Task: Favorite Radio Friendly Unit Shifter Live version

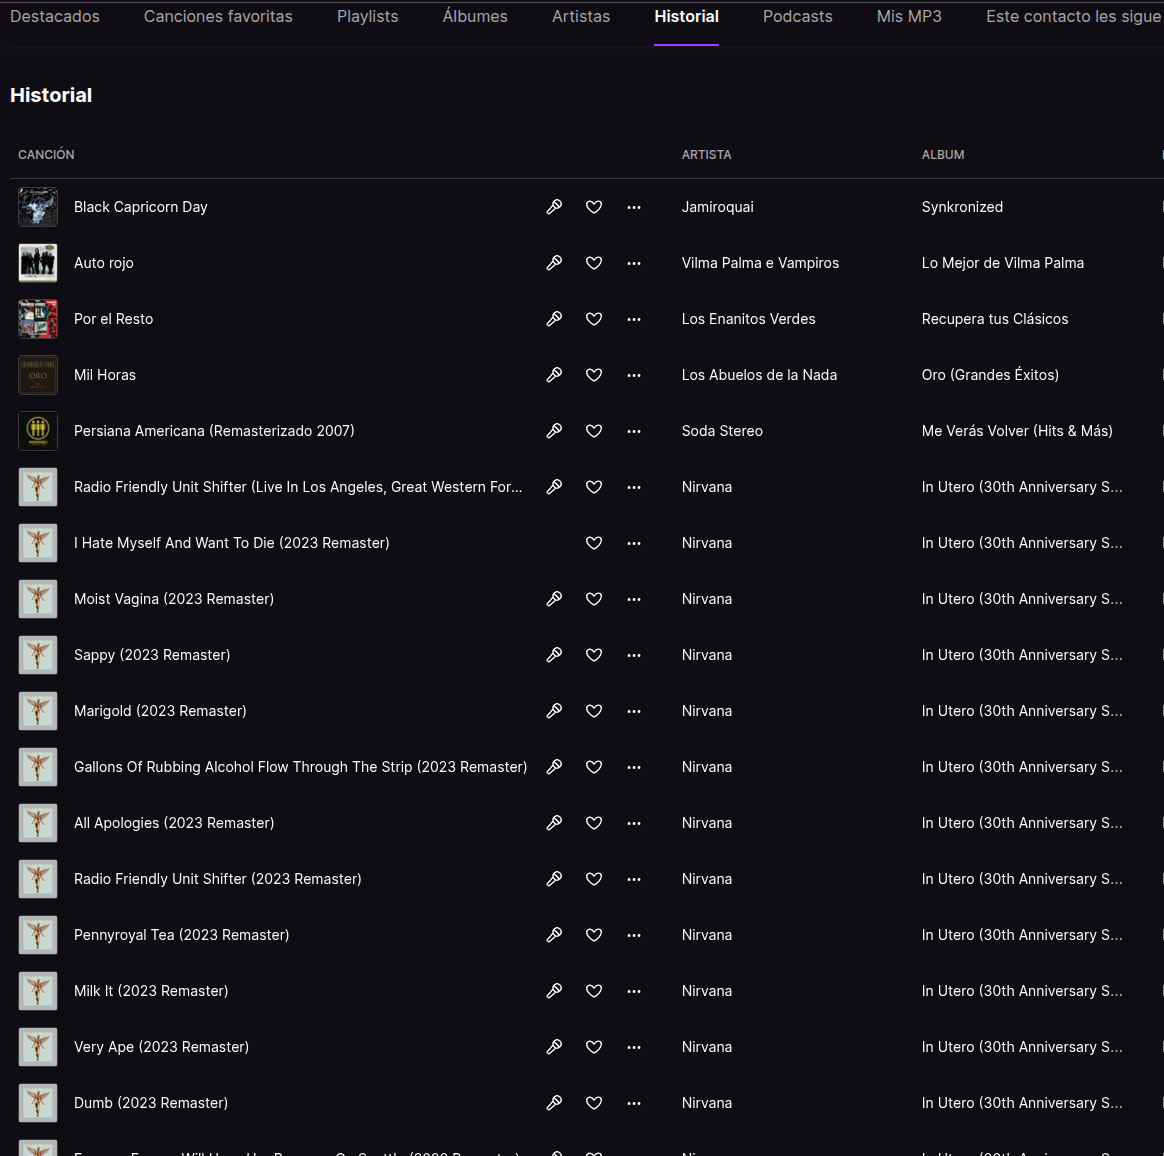Action: pyautogui.click(x=594, y=487)
